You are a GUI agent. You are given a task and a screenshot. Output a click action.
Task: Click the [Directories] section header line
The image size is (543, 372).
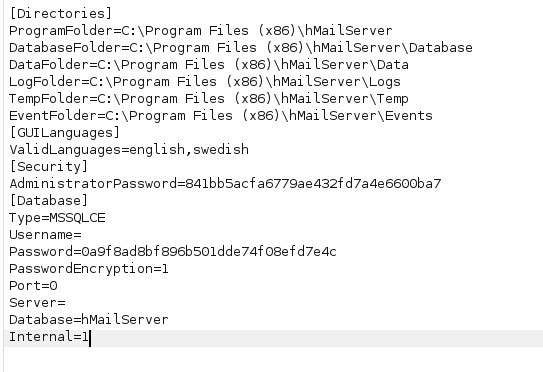[61, 14]
